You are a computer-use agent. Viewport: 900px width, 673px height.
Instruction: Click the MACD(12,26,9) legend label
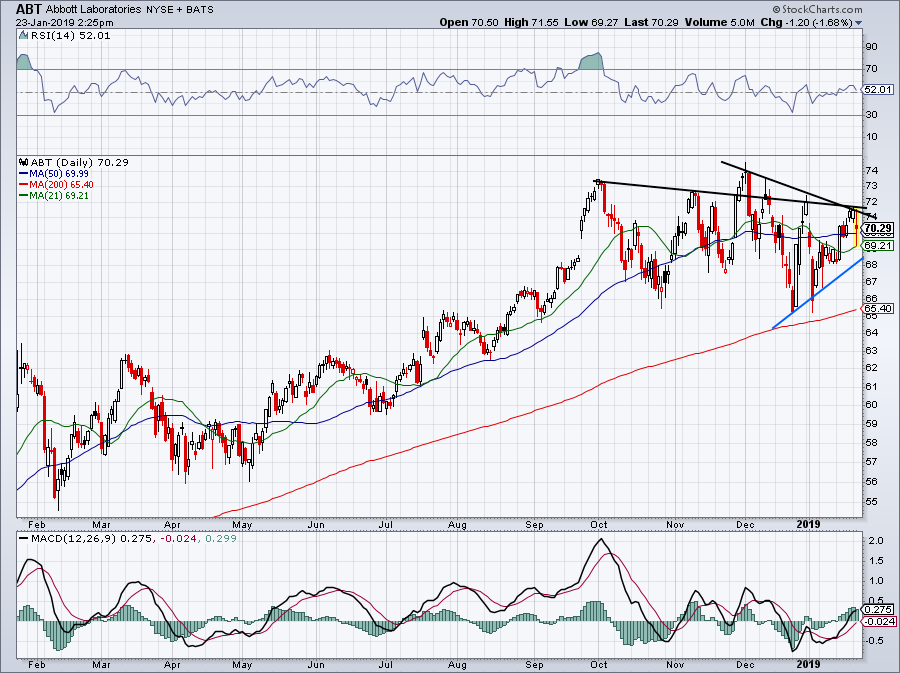pyautogui.click(x=74, y=539)
